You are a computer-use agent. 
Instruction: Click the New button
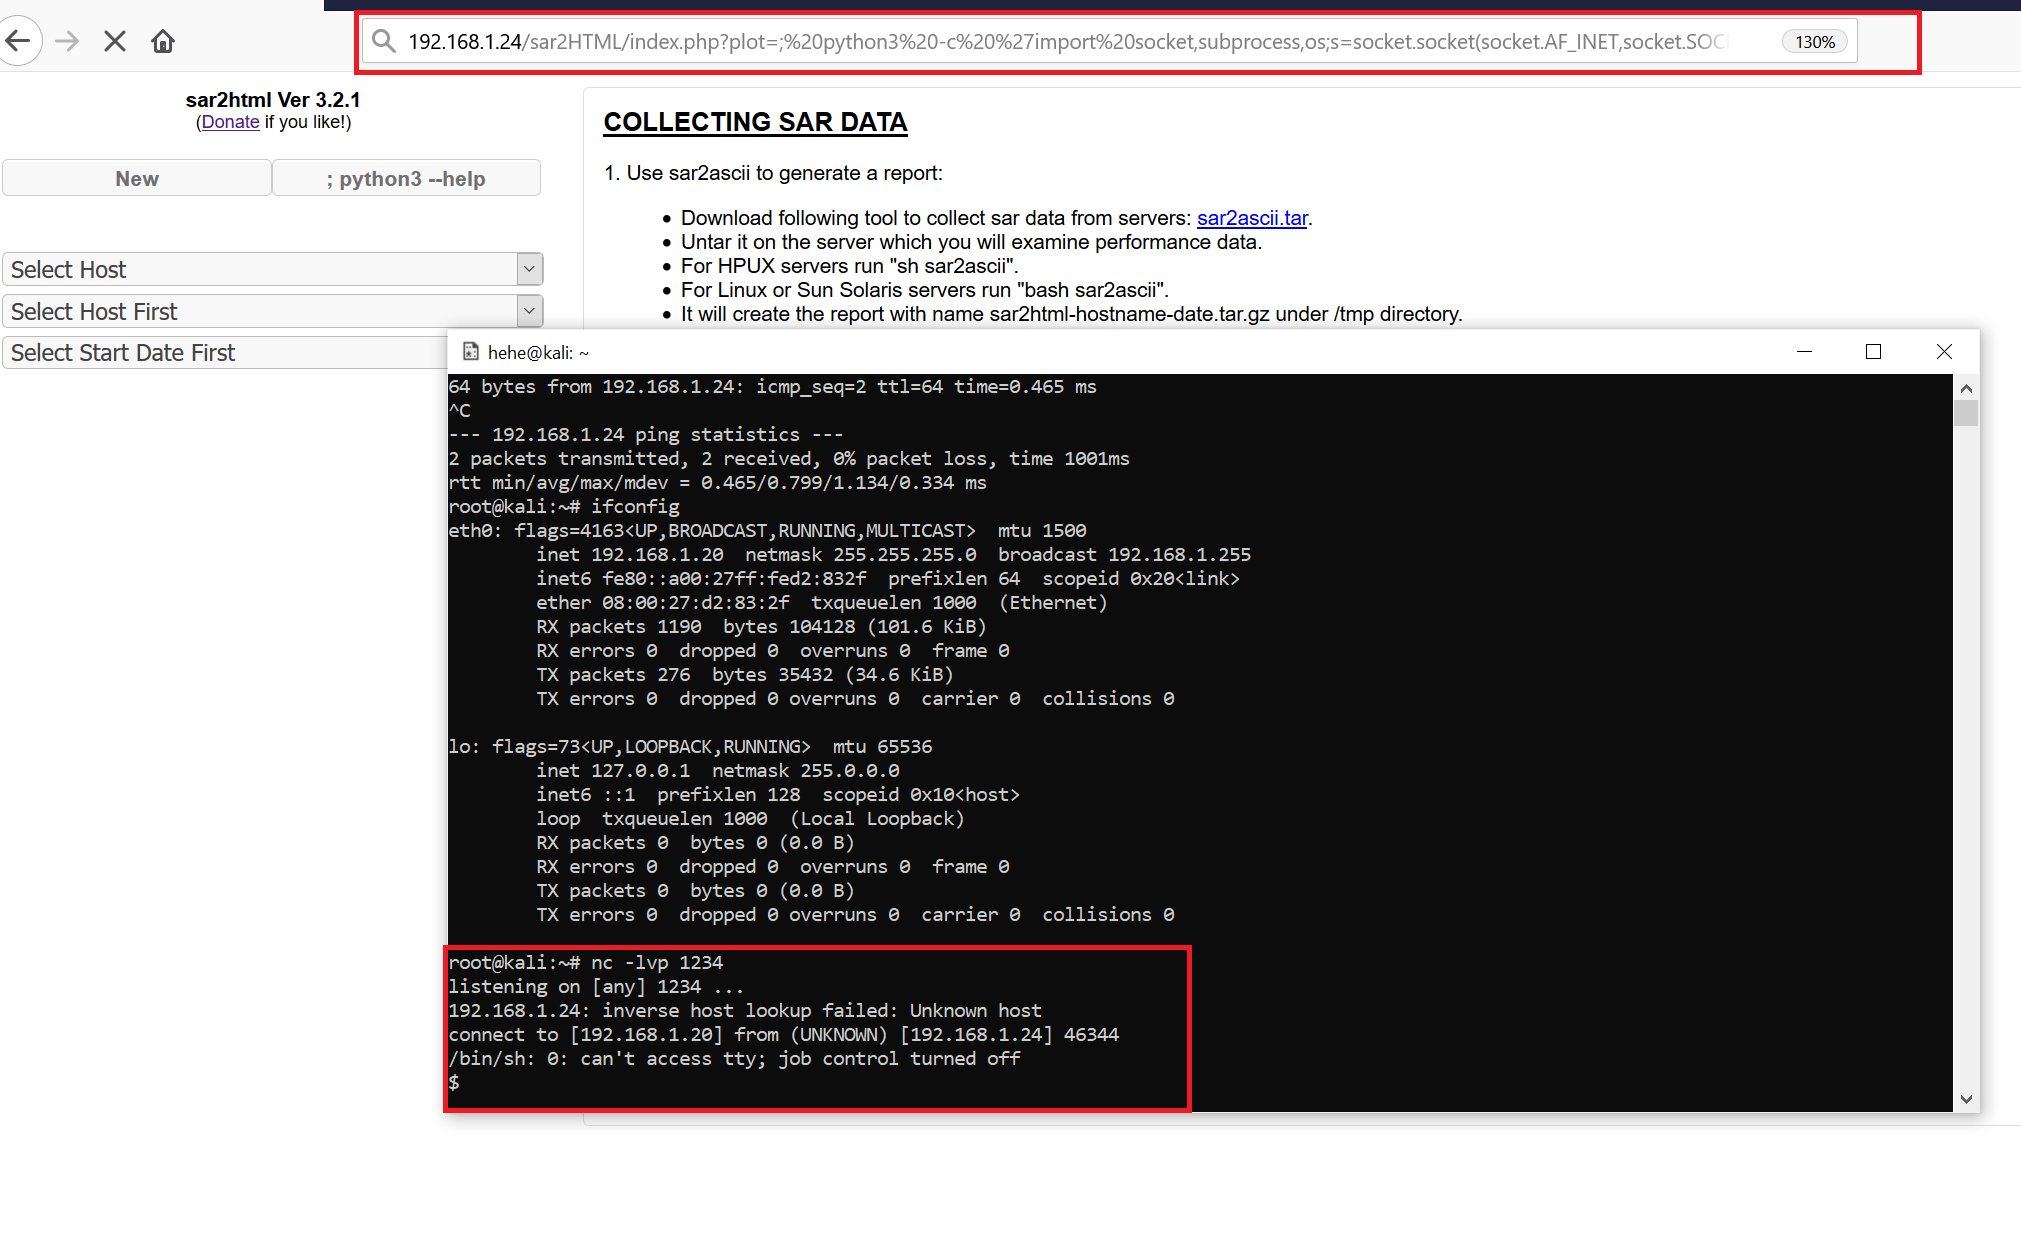click(x=137, y=178)
